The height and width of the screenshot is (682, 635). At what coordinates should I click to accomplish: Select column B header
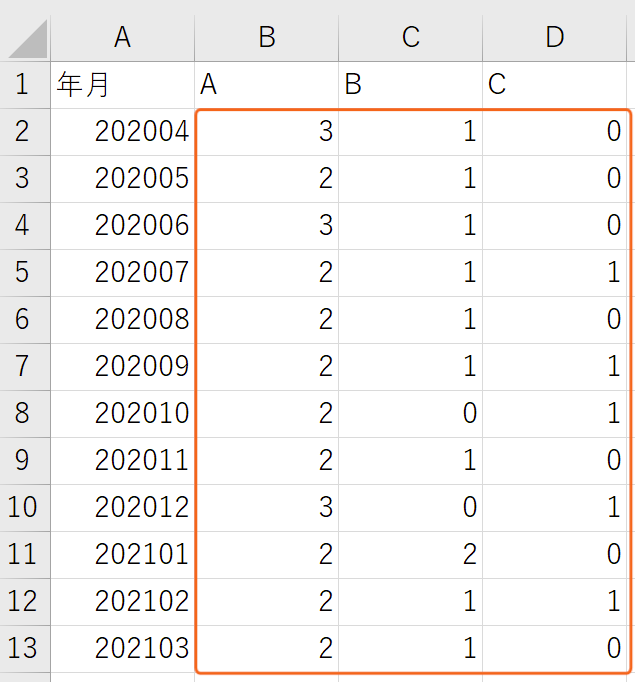tap(267, 38)
